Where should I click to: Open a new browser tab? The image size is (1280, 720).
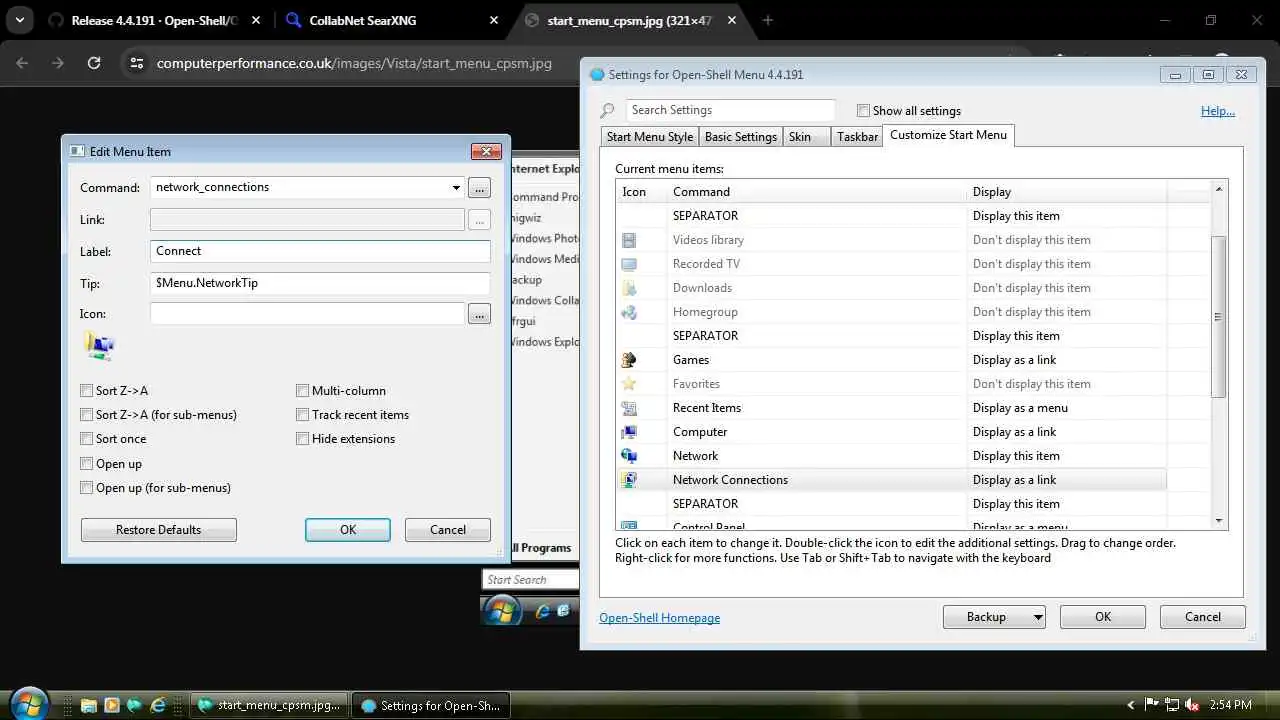768,20
